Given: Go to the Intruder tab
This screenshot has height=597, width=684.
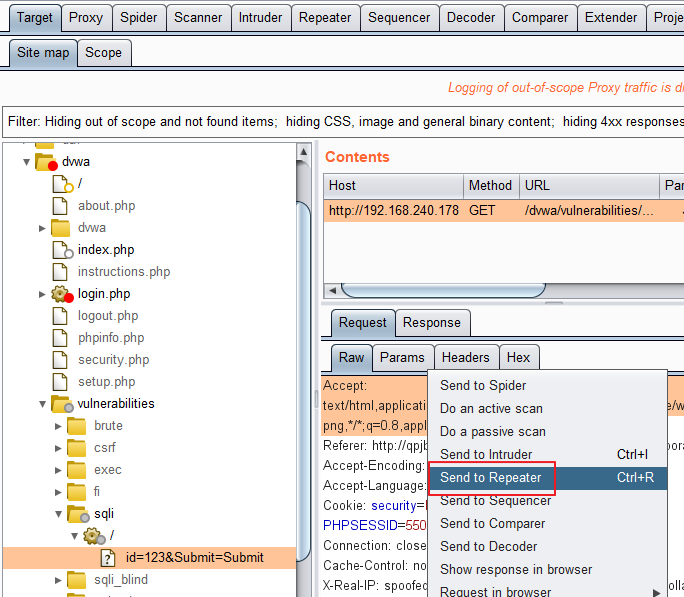Looking at the screenshot, I should click(x=260, y=18).
